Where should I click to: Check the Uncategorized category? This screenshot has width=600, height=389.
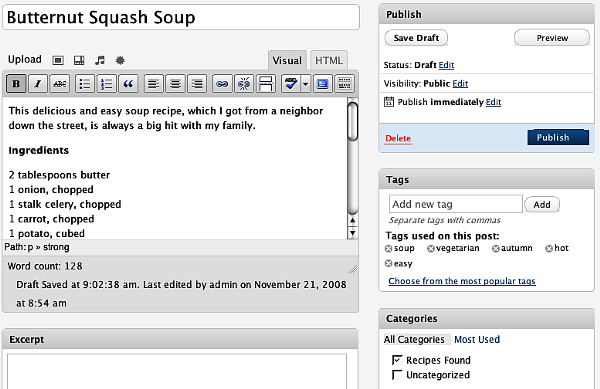coord(397,375)
